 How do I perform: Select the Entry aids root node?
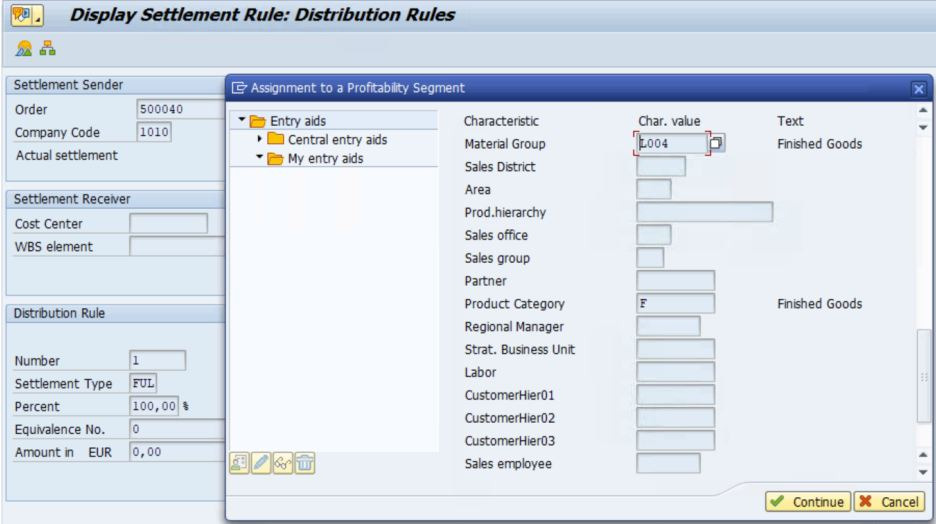[298, 121]
